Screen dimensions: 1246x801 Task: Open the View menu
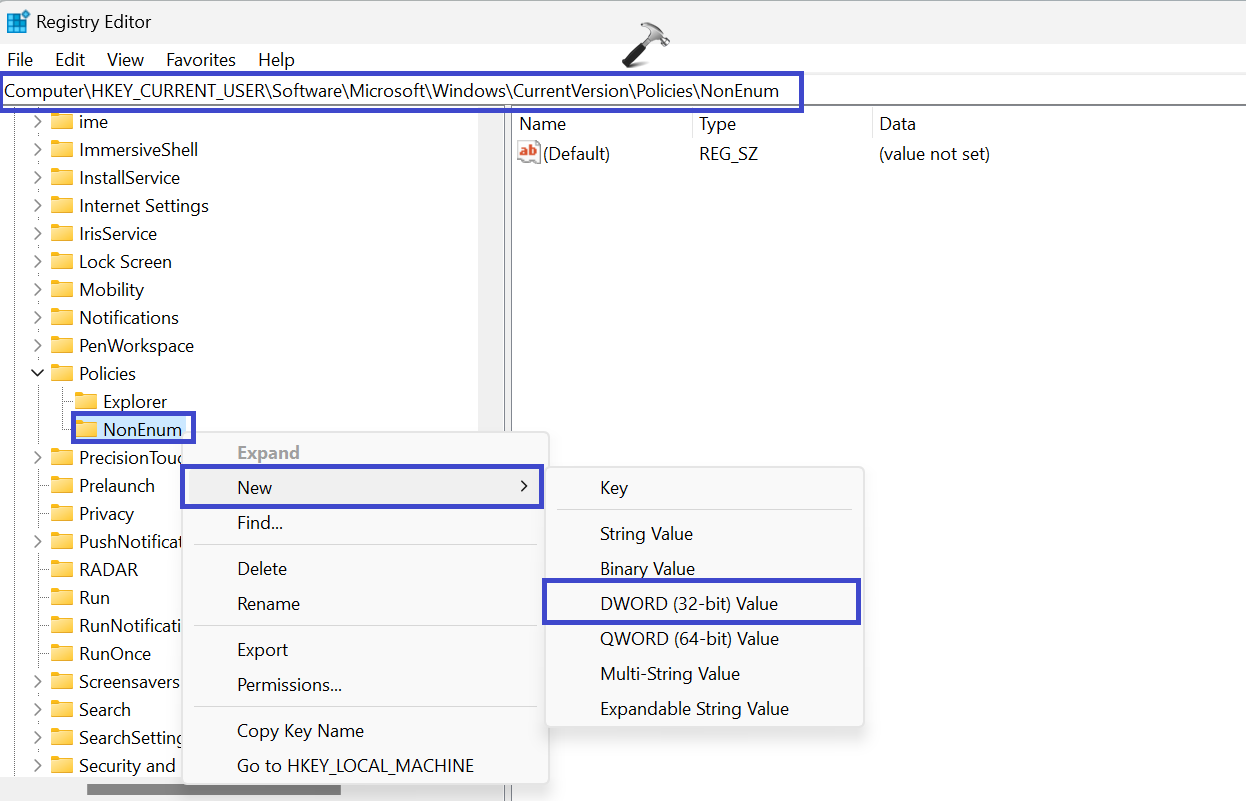(126, 60)
